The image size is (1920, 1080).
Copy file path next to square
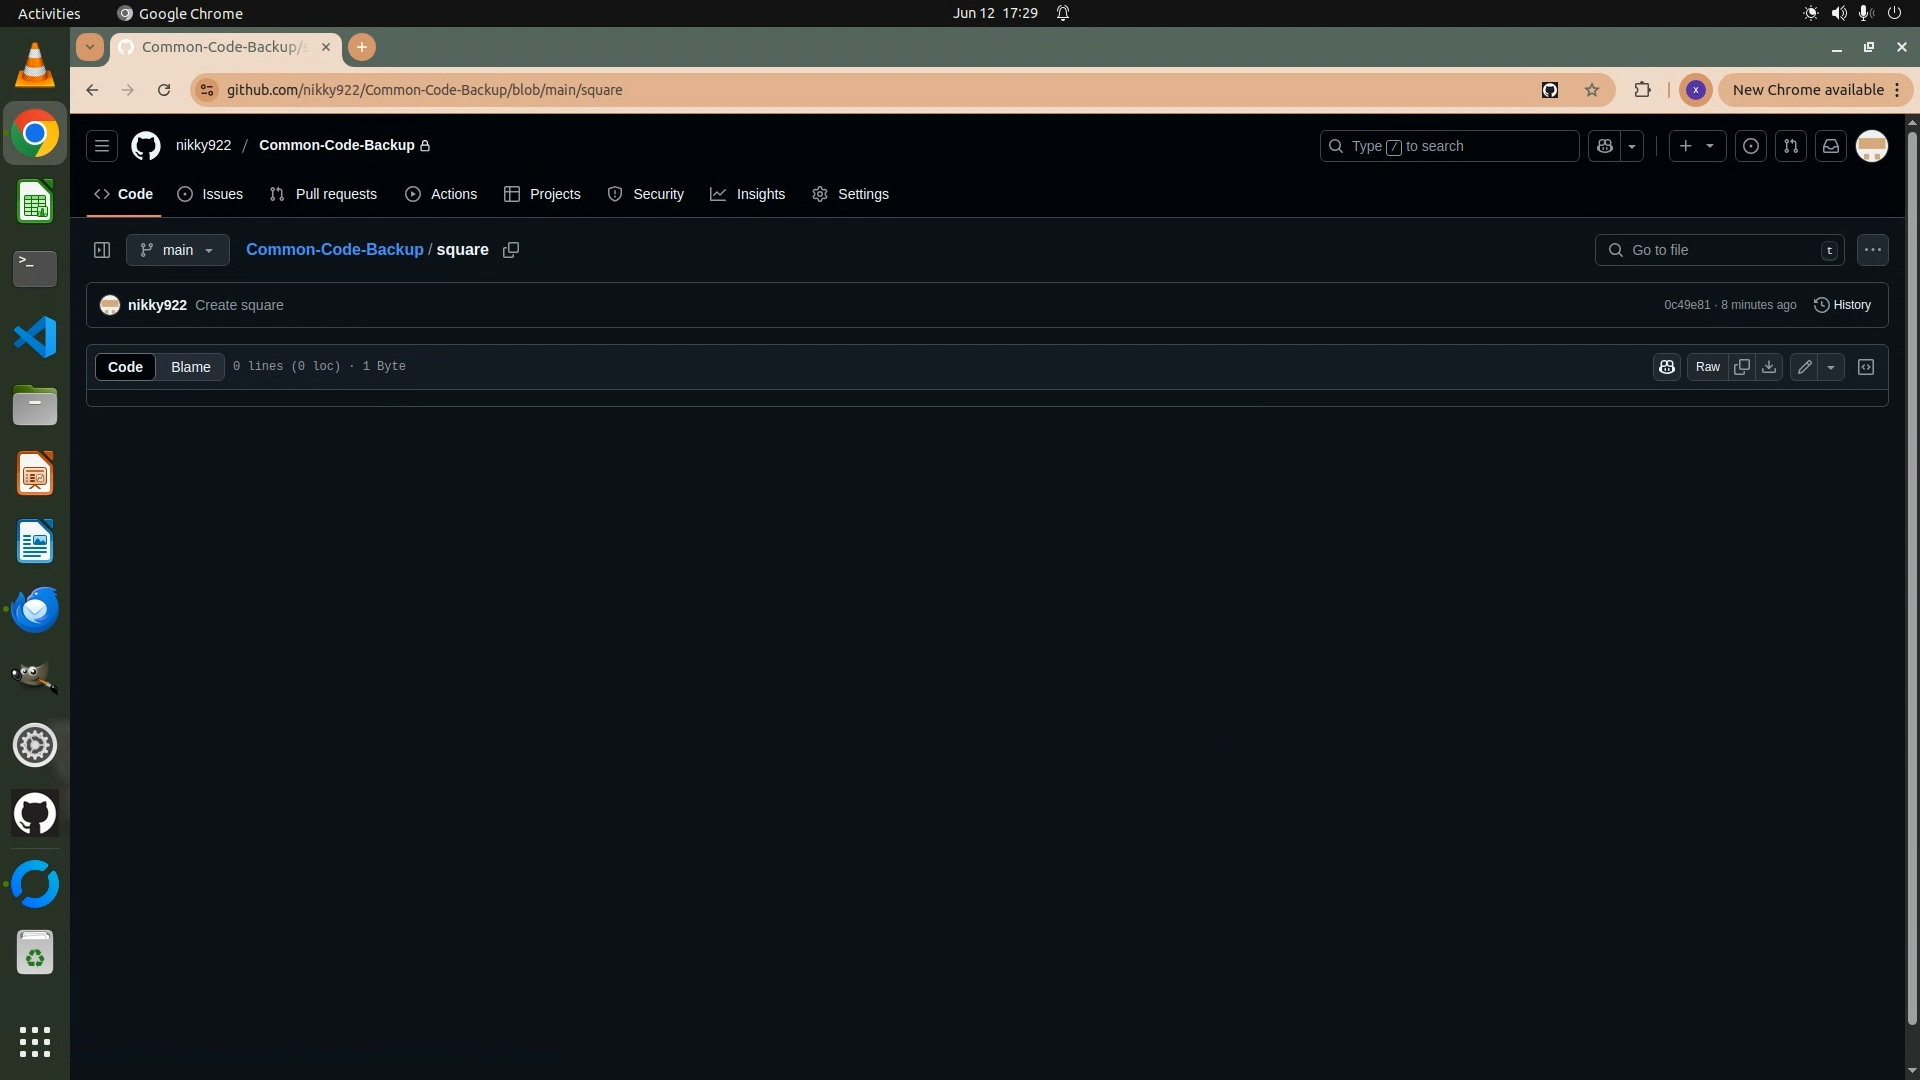[511, 250]
